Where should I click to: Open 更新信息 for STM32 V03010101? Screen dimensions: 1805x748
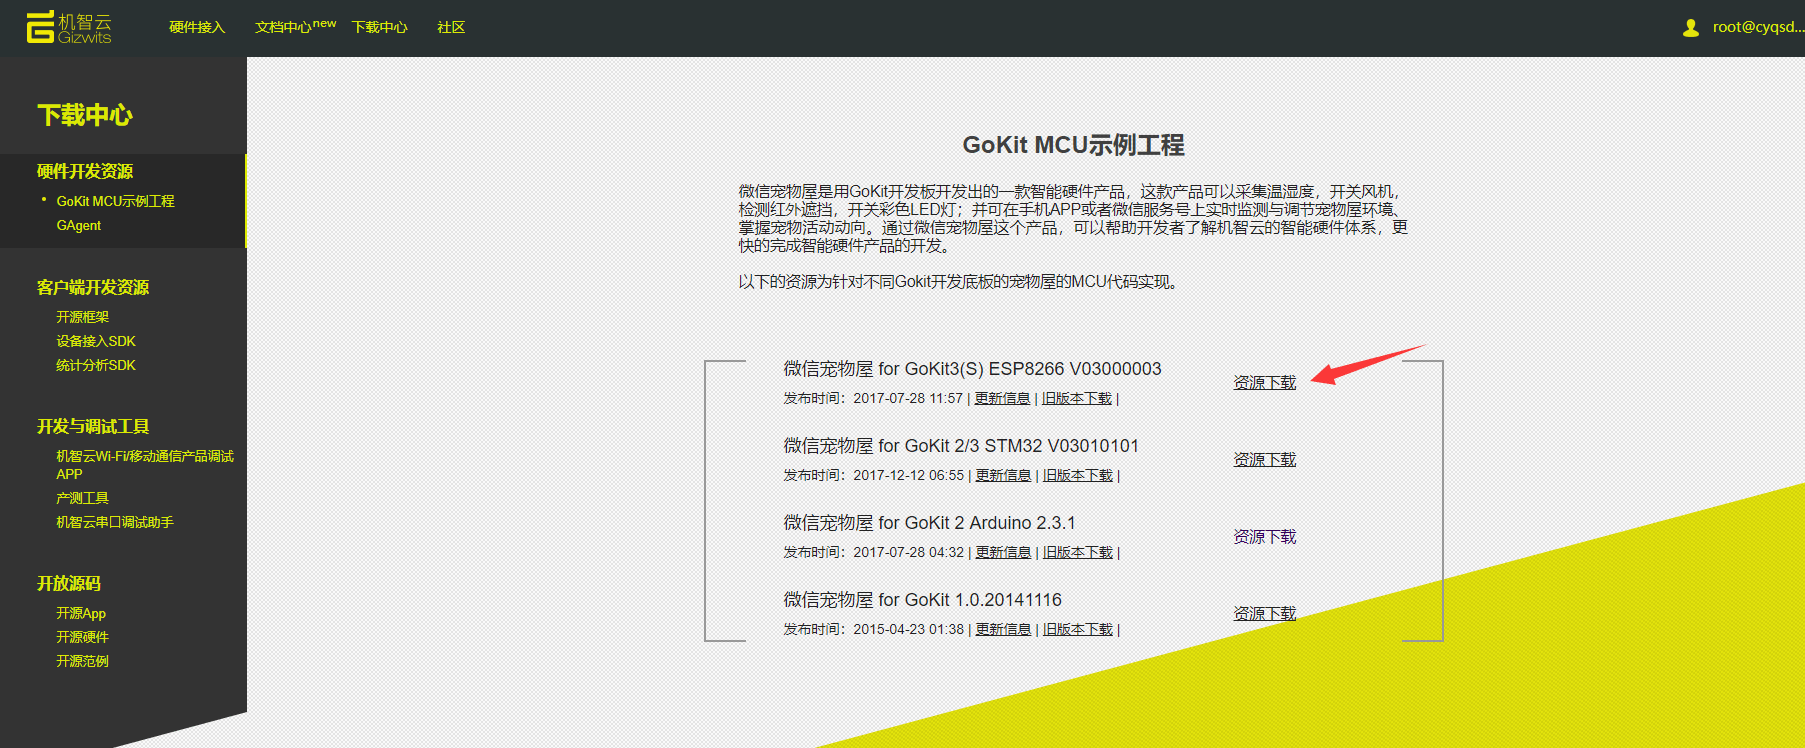point(1004,475)
